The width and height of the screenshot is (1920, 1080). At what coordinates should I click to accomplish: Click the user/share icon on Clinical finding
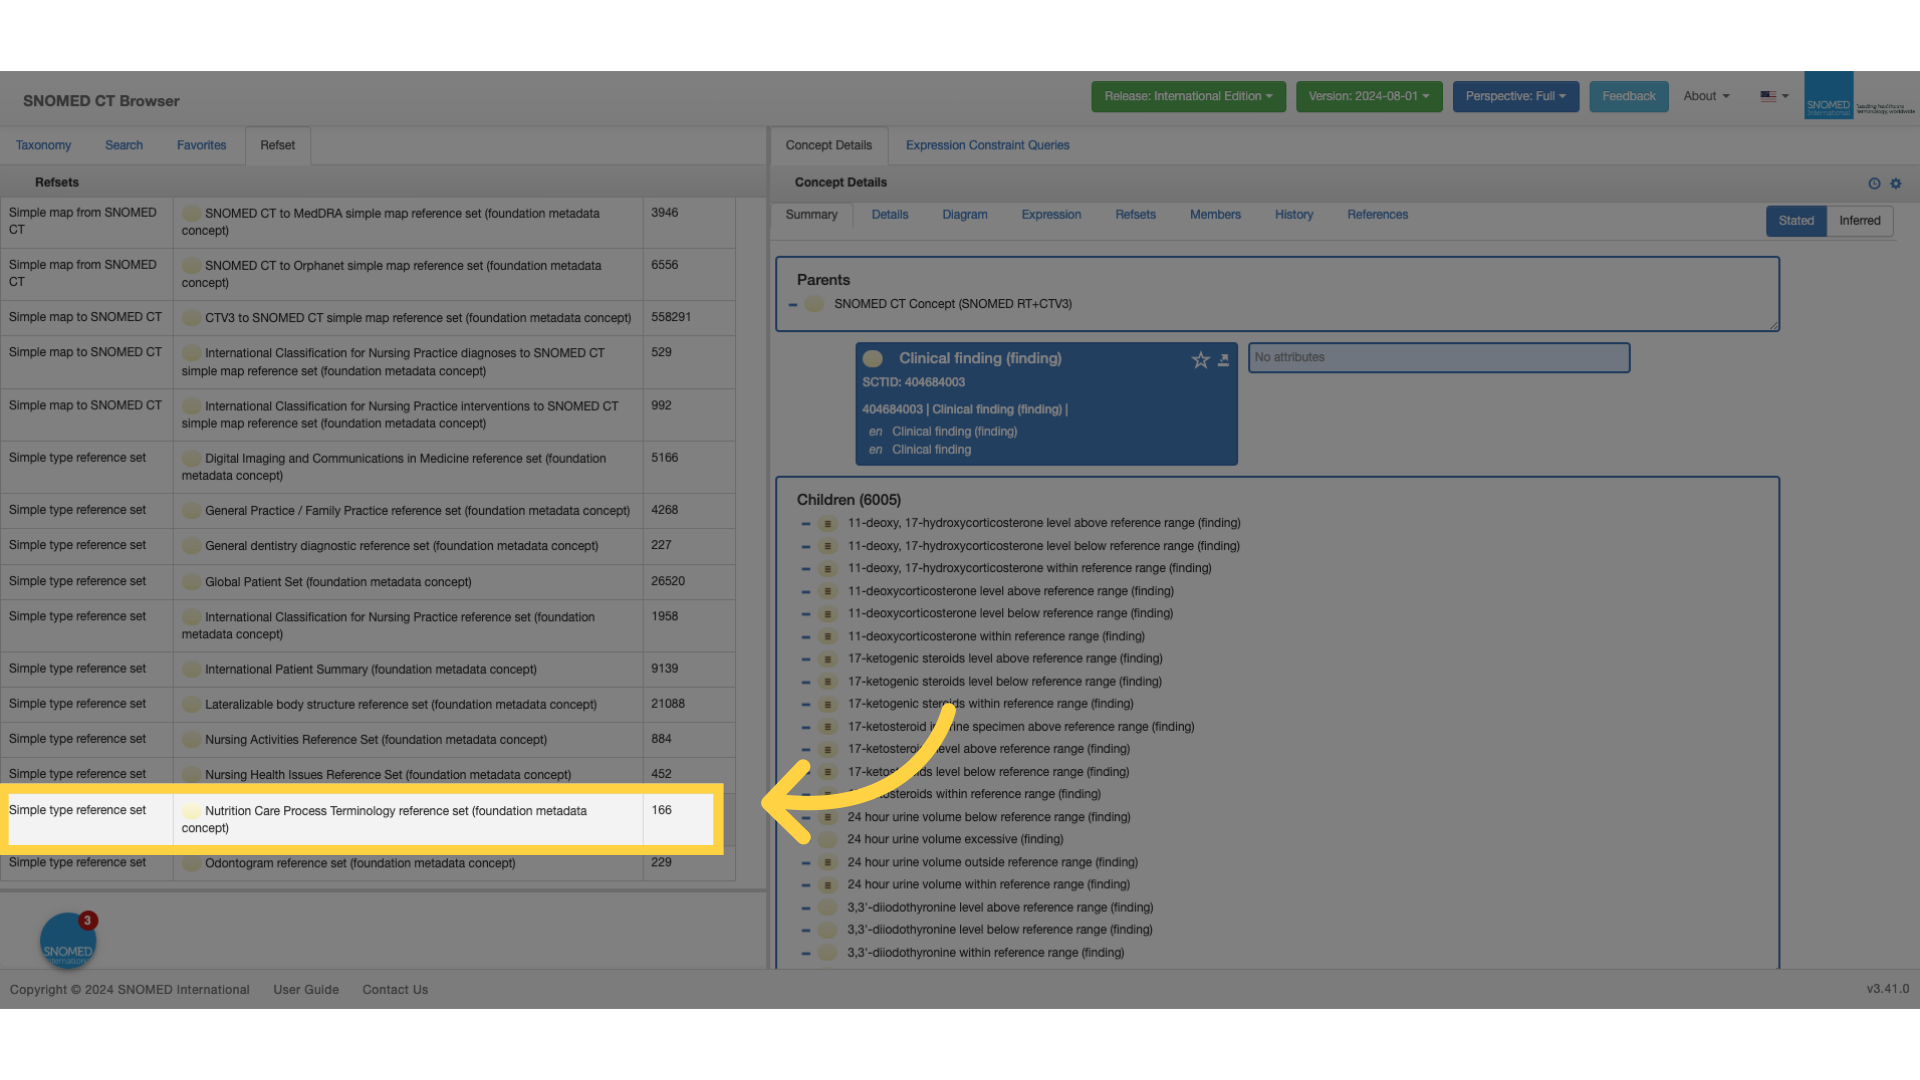pos(1222,359)
